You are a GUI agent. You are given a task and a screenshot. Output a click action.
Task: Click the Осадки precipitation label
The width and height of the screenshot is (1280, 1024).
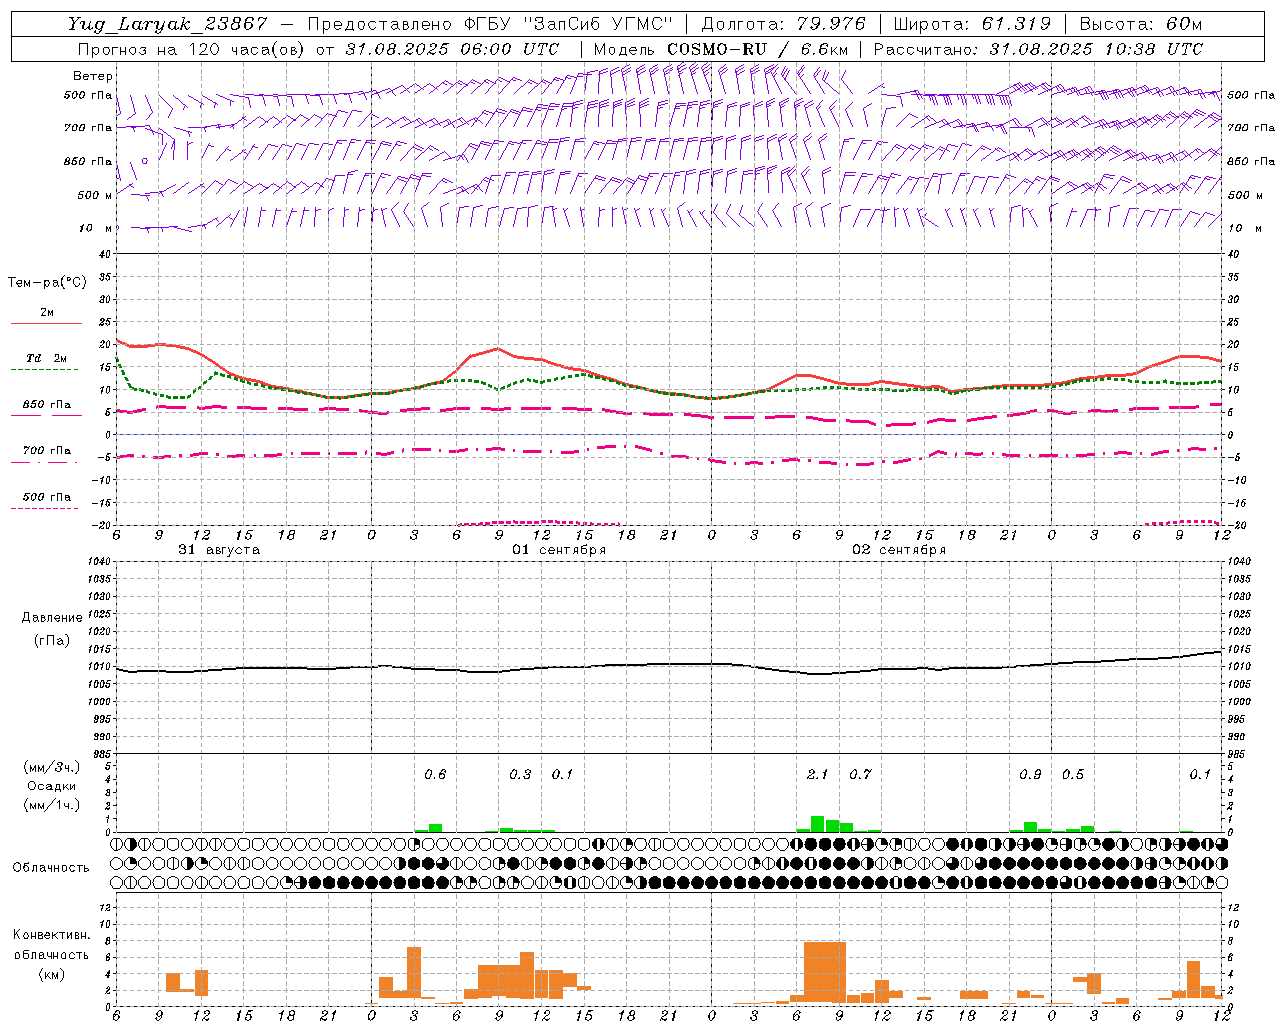52,786
